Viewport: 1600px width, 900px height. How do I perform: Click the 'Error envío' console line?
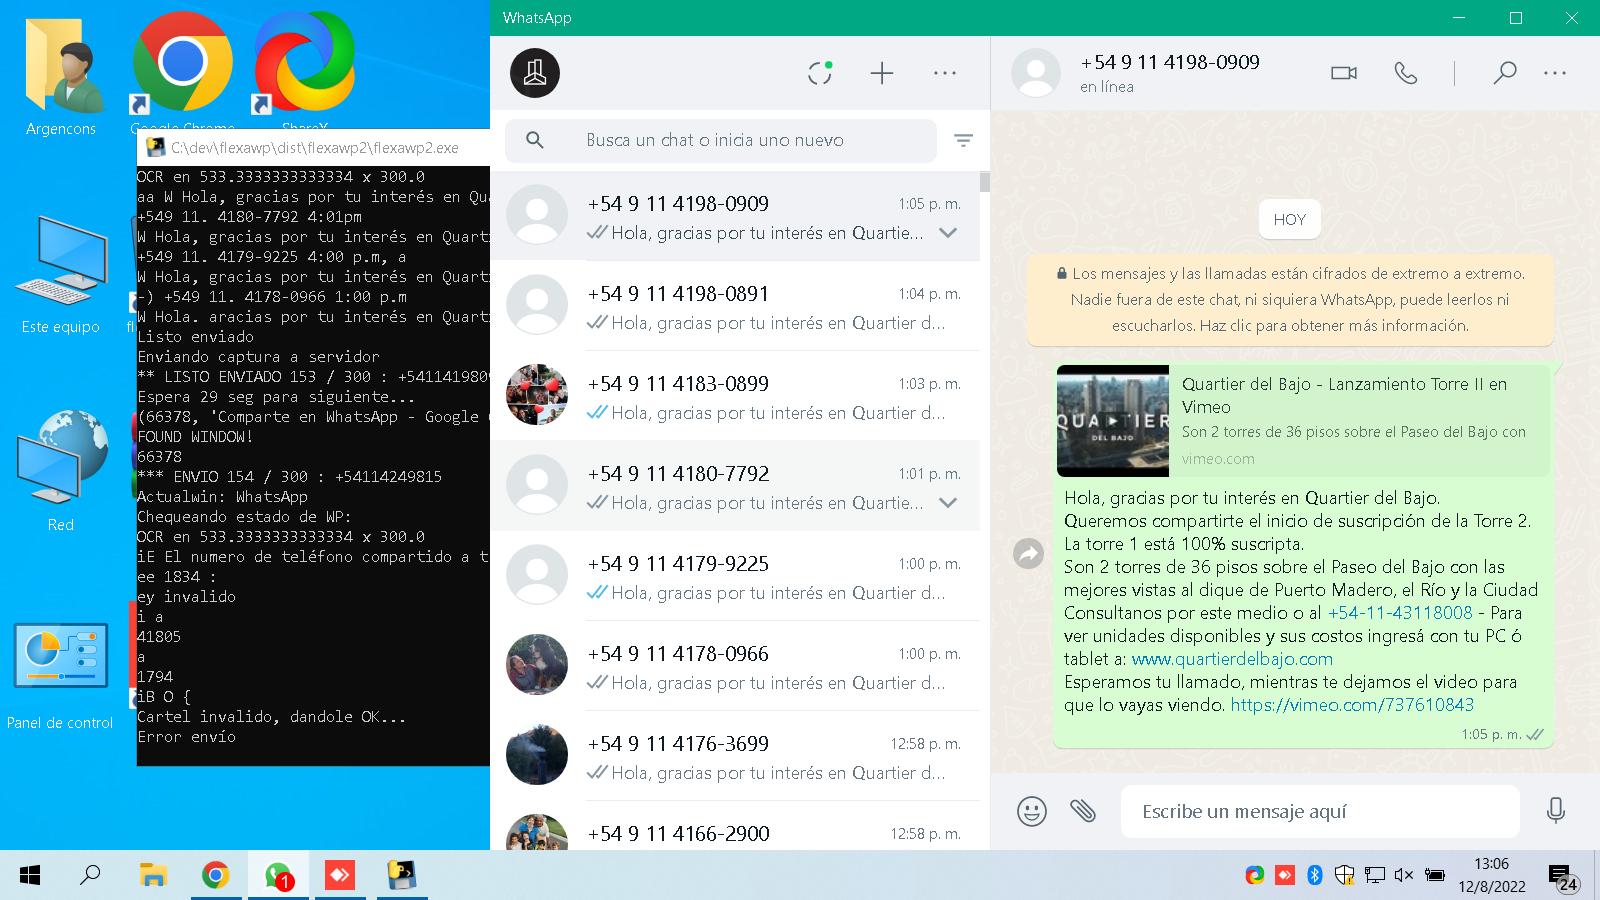(187, 737)
